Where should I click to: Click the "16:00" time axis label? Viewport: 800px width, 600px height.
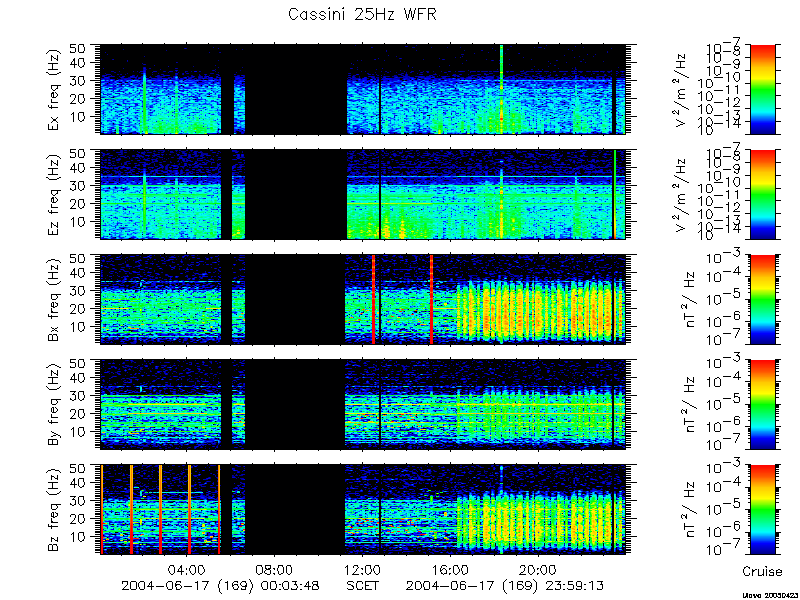[x=451, y=569]
